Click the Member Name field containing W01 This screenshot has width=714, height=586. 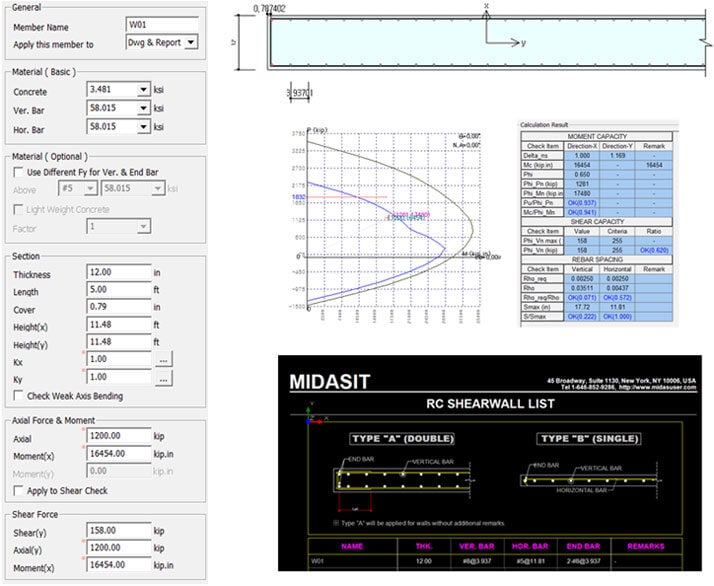click(x=161, y=24)
